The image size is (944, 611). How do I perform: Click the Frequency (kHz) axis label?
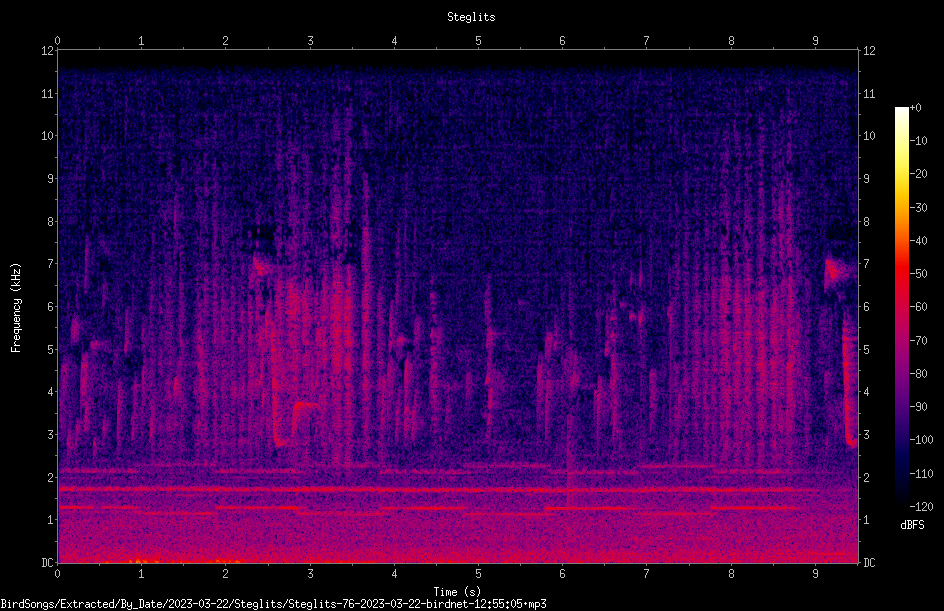point(16,308)
